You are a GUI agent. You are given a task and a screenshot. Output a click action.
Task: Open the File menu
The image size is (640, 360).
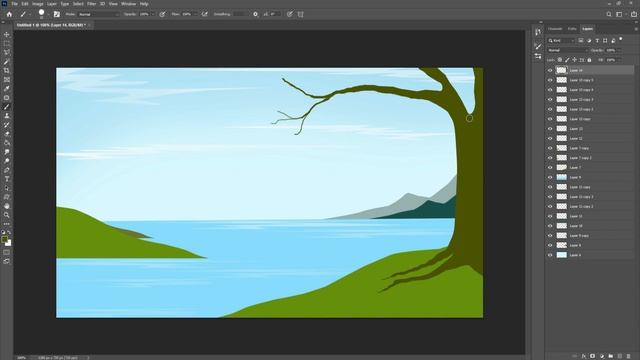pyautogui.click(x=14, y=4)
